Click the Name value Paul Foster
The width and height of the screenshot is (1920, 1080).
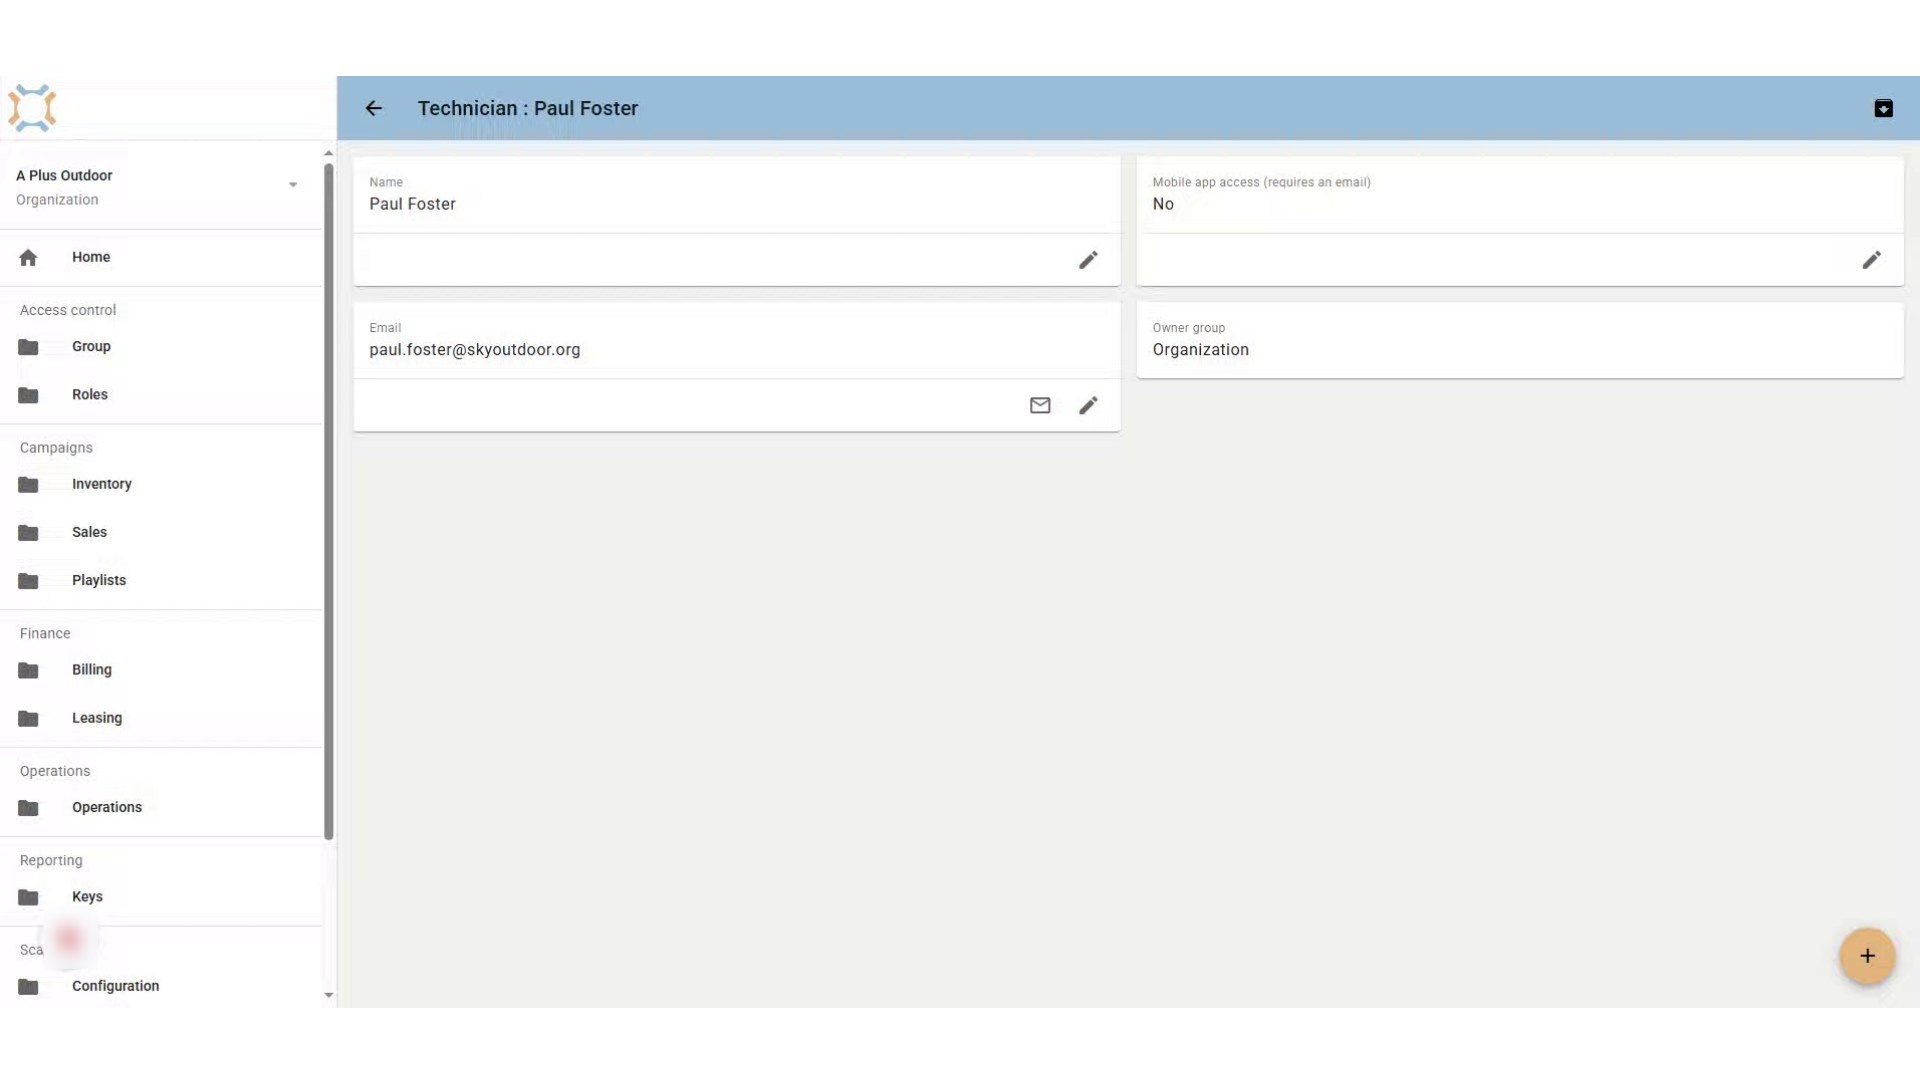(412, 204)
